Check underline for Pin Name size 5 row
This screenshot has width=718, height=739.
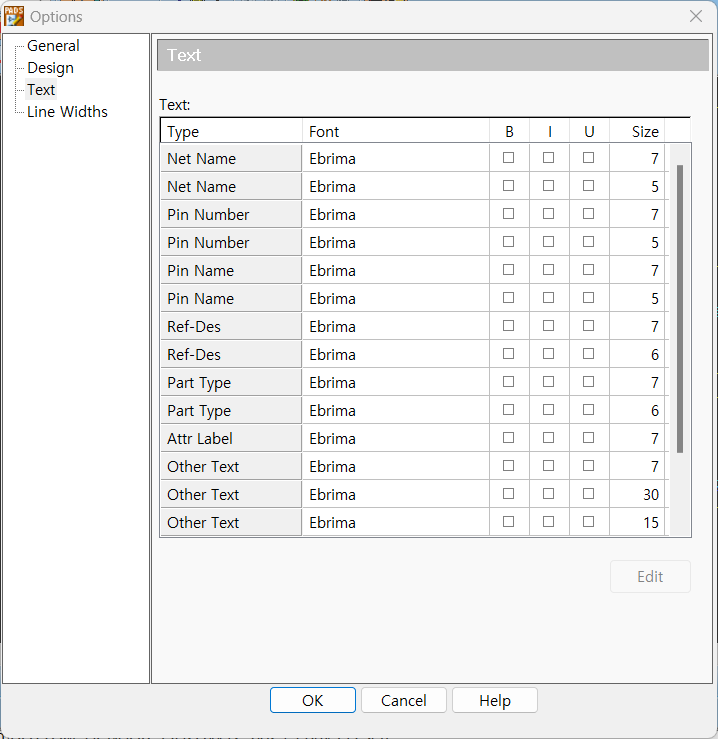coord(588,298)
